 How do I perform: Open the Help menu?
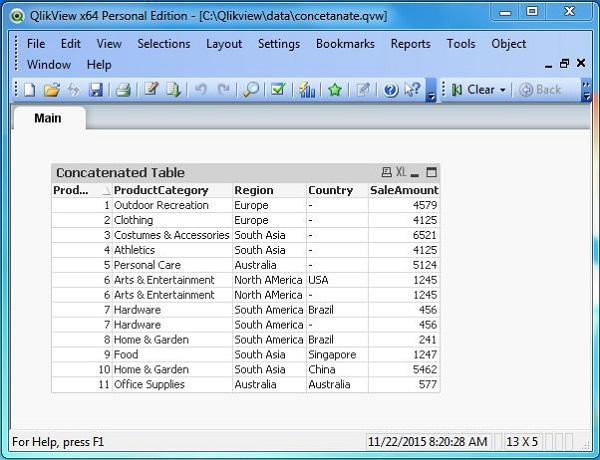(x=99, y=65)
